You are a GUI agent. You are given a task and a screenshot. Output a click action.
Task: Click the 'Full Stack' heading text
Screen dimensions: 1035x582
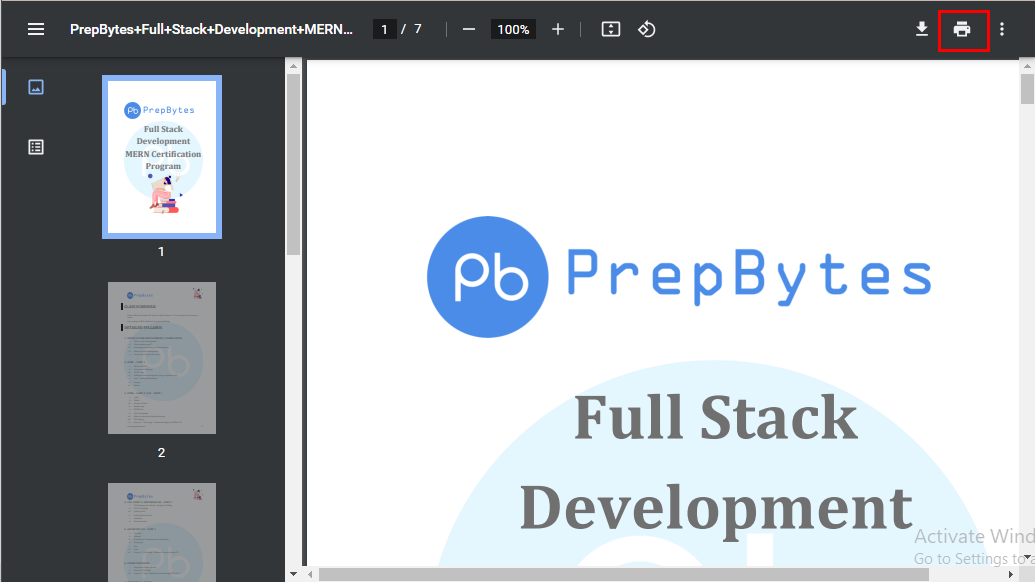click(716, 417)
